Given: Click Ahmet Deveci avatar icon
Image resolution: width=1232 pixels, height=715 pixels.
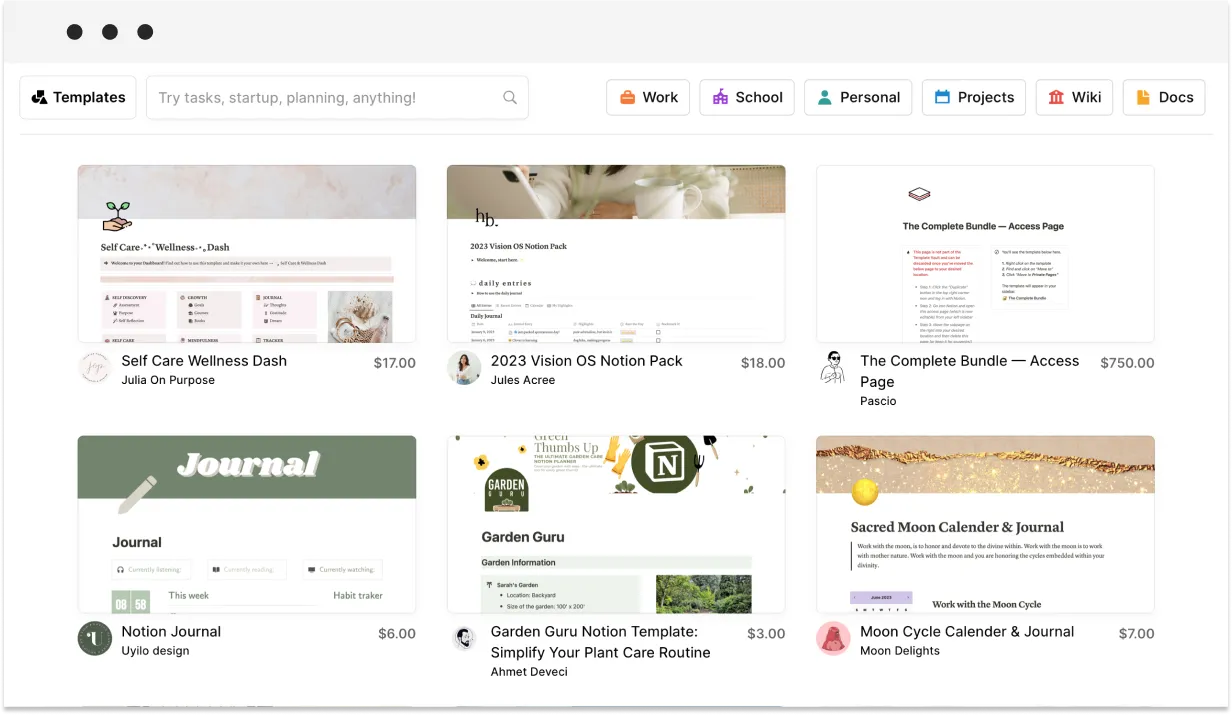Looking at the screenshot, I should 464,638.
